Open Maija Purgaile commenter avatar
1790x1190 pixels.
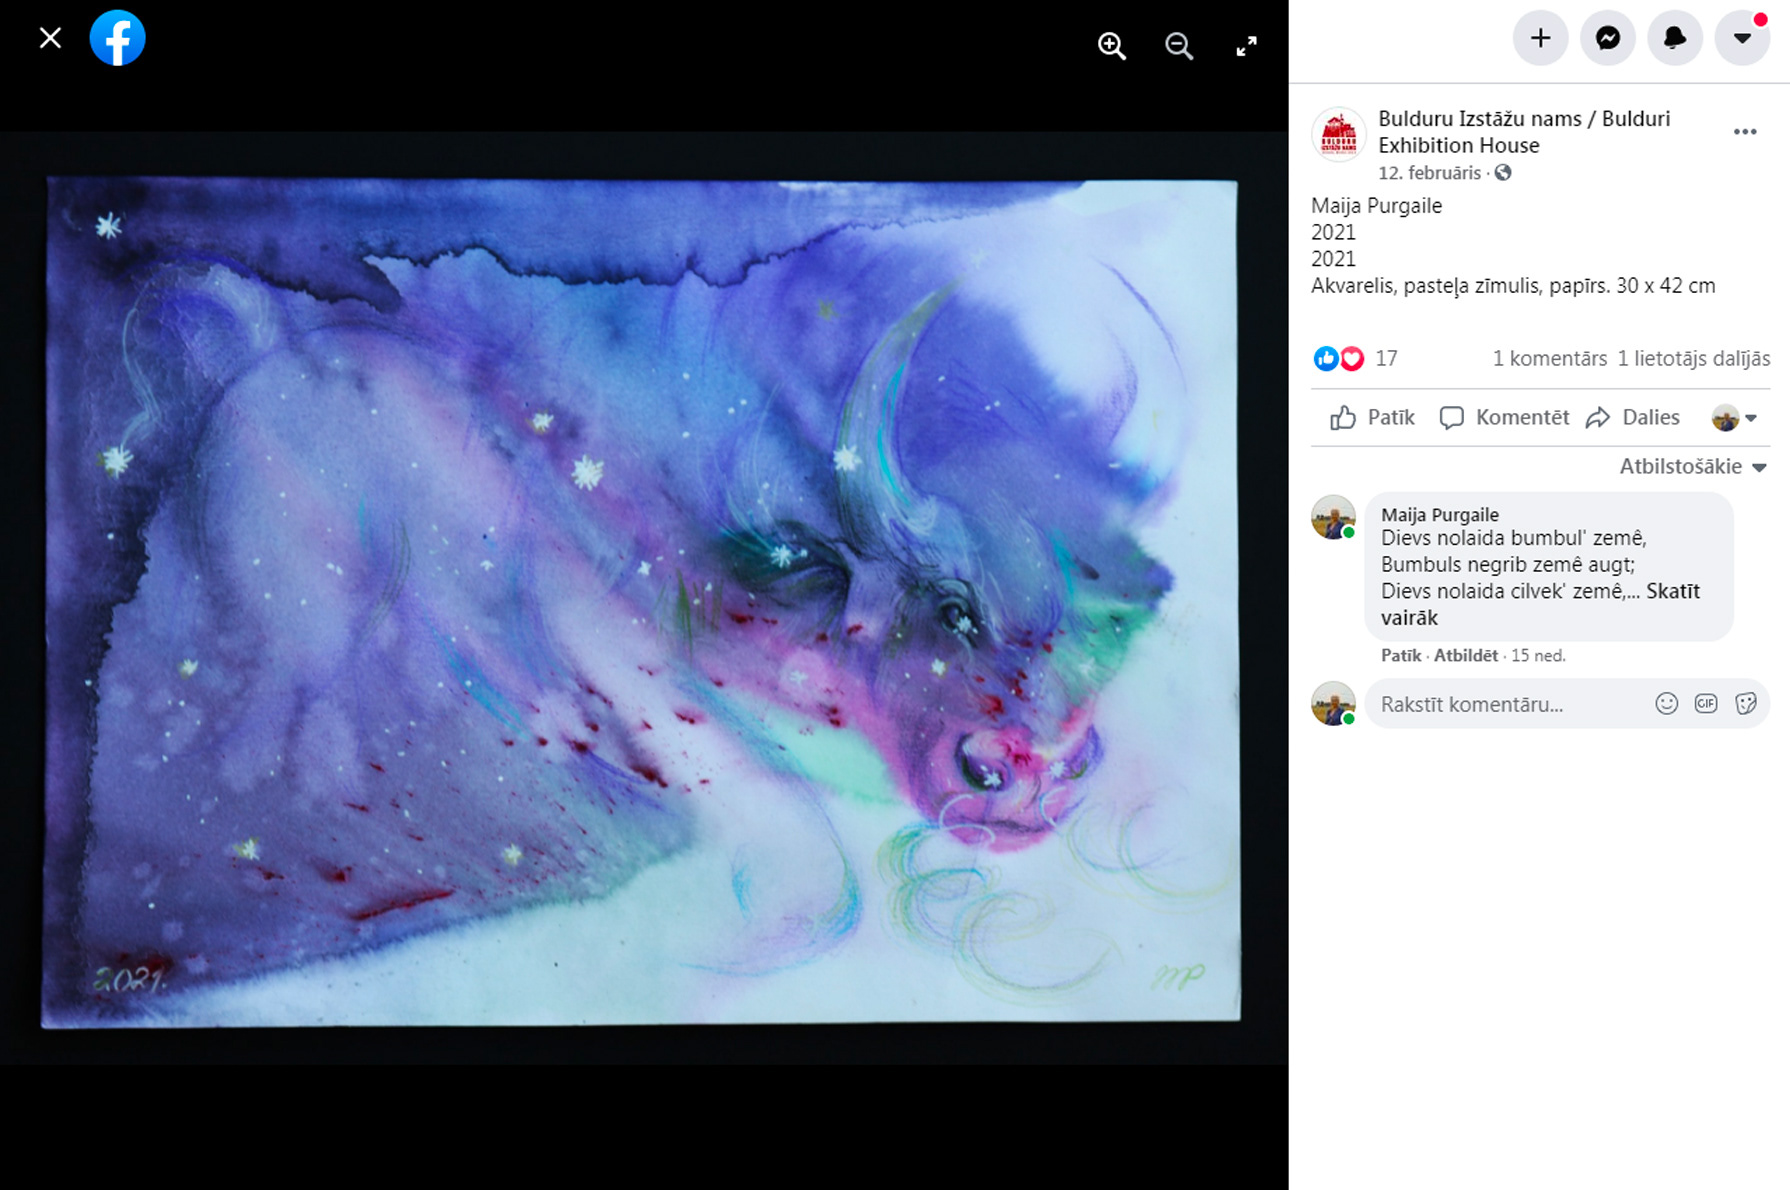tap(1333, 517)
